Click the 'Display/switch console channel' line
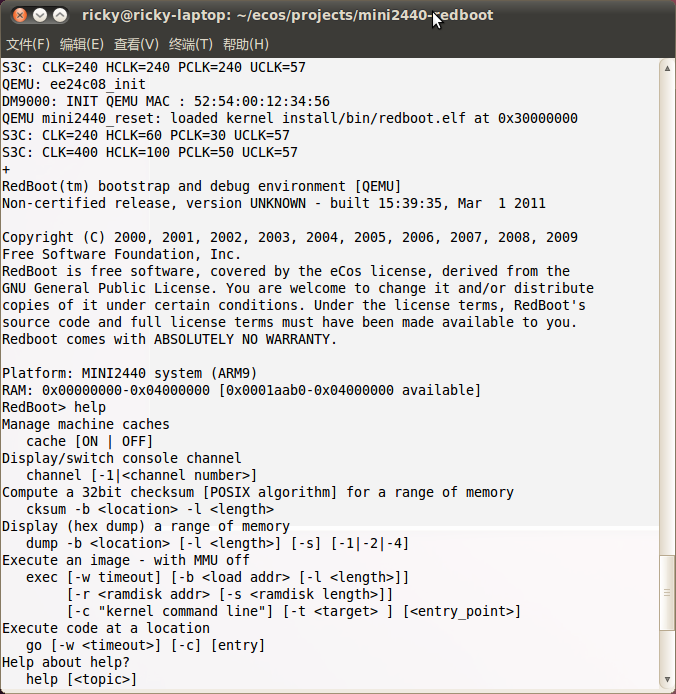676x694 pixels. 122,458
